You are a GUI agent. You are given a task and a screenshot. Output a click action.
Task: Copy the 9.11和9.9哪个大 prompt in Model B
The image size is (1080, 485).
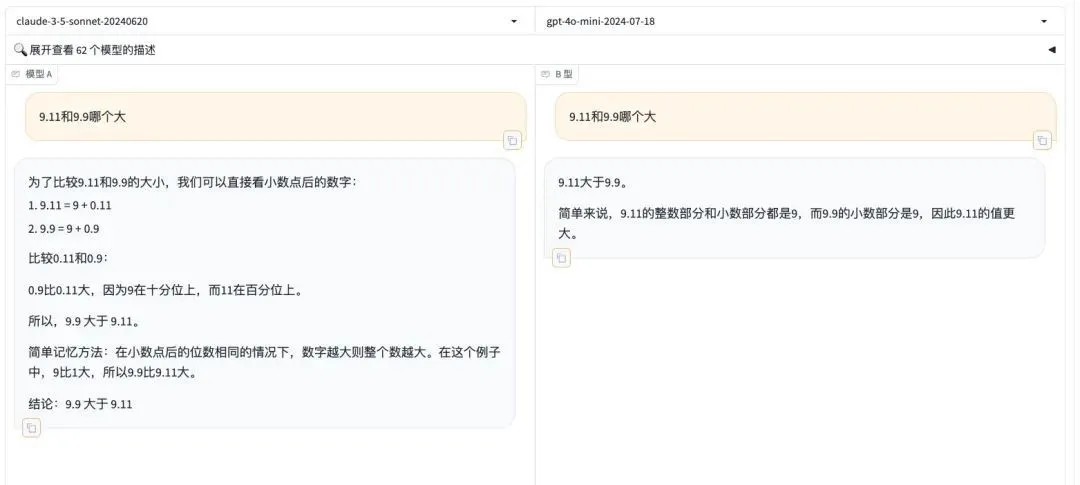(x=1042, y=141)
